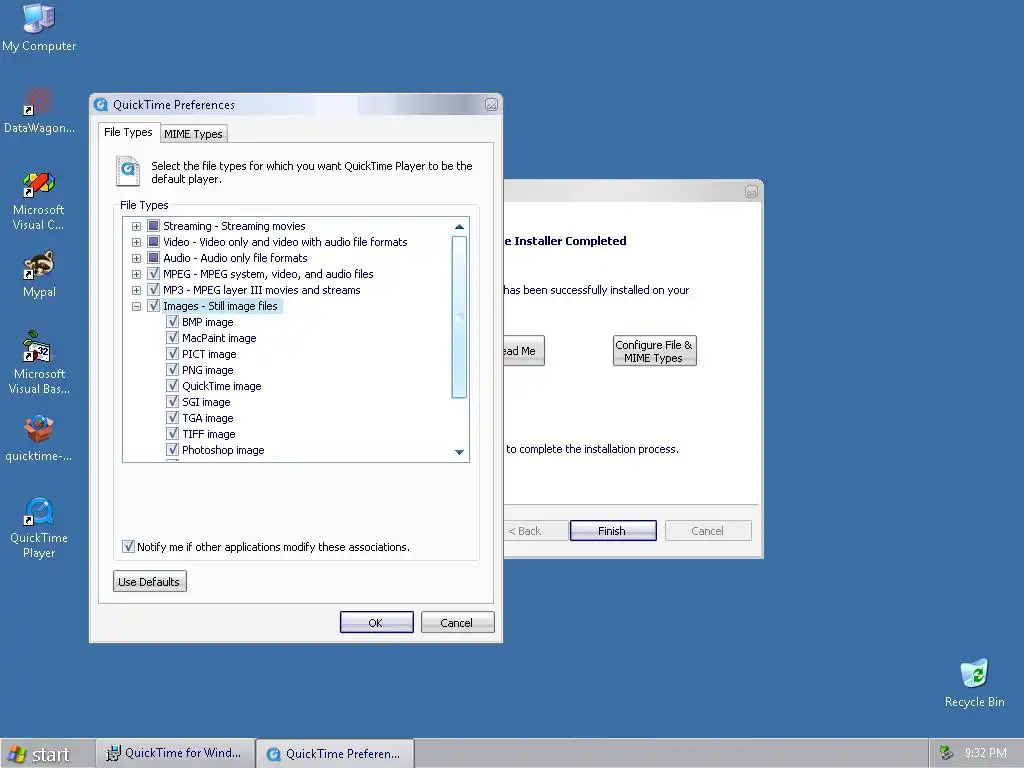Select the Recycle Bin icon

click(974, 683)
